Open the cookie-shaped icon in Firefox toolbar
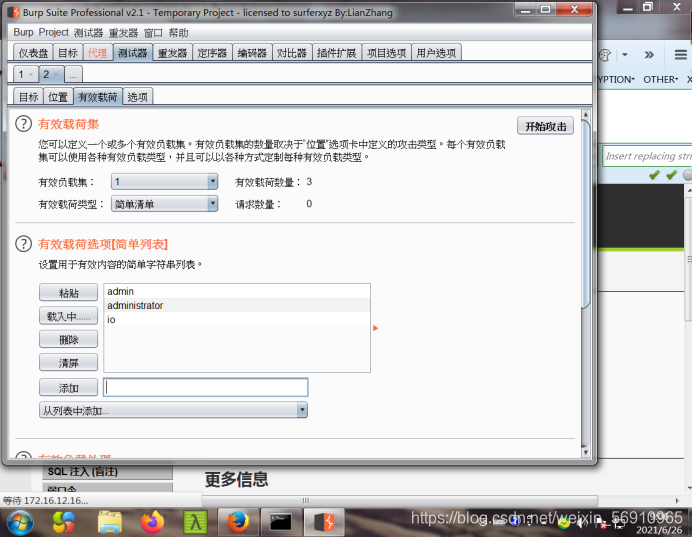 click(x=605, y=55)
